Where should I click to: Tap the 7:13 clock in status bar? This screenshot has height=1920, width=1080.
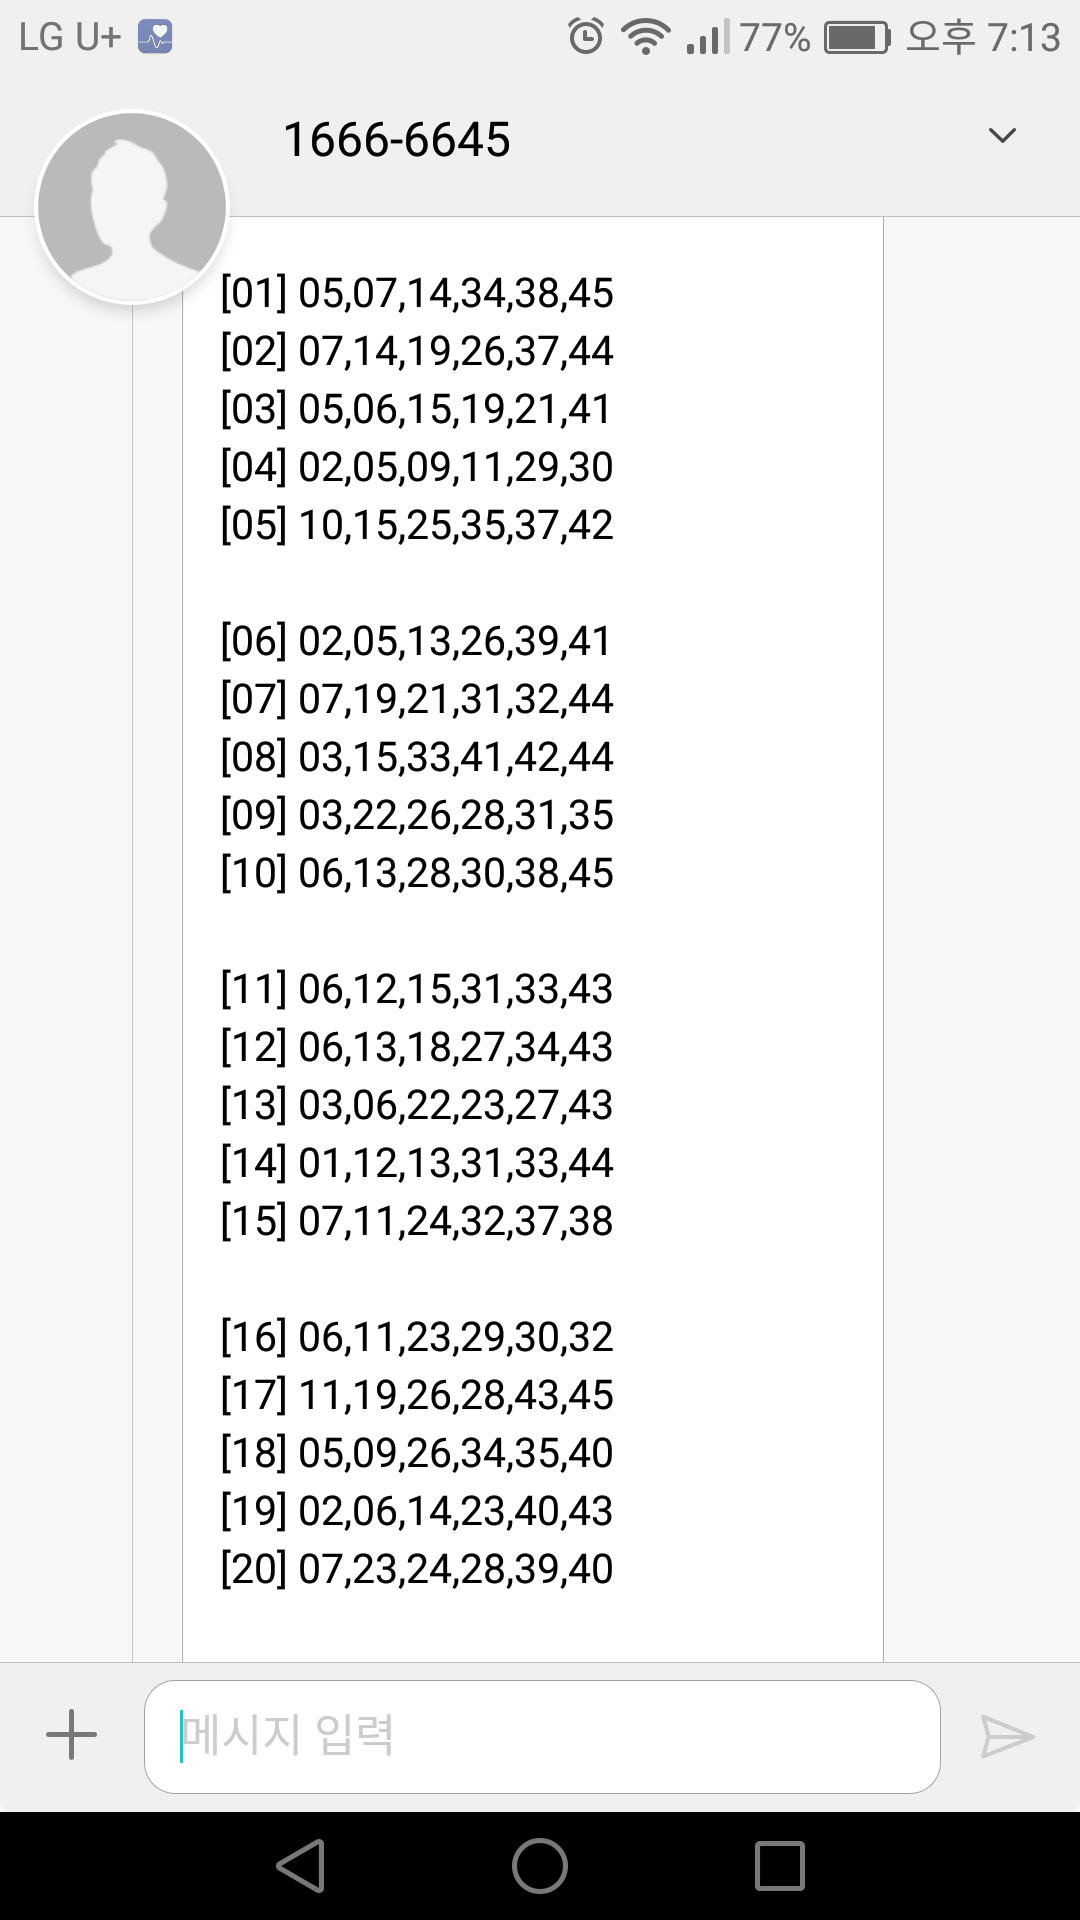(x=1024, y=37)
